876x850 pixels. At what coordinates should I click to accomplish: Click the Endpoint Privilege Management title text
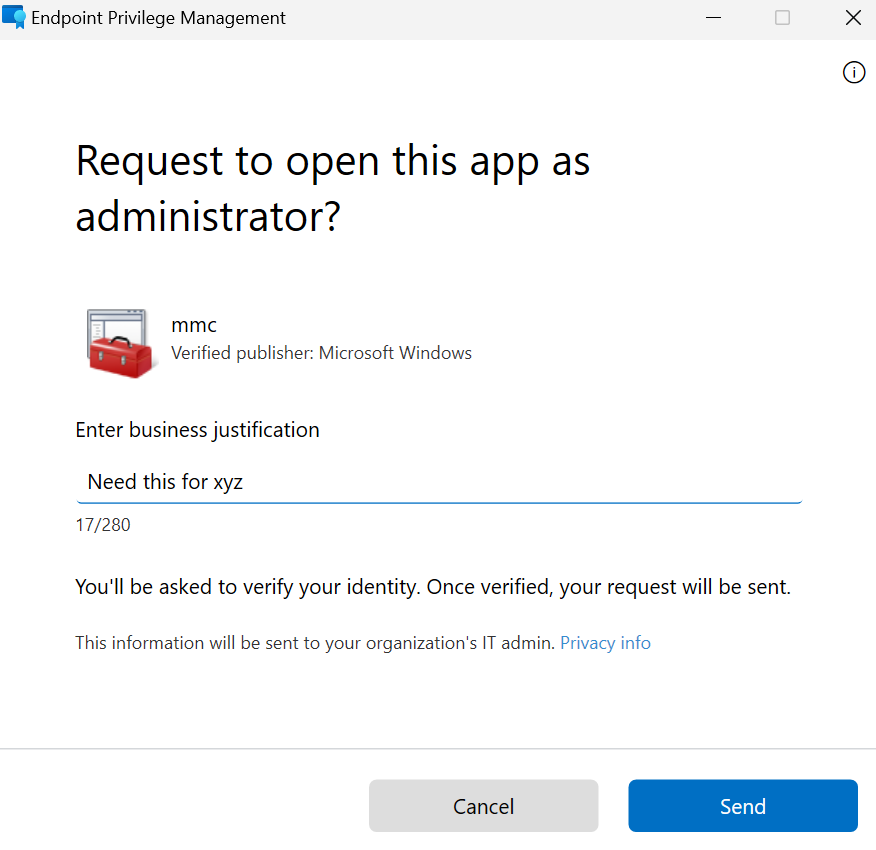click(x=158, y=17)
